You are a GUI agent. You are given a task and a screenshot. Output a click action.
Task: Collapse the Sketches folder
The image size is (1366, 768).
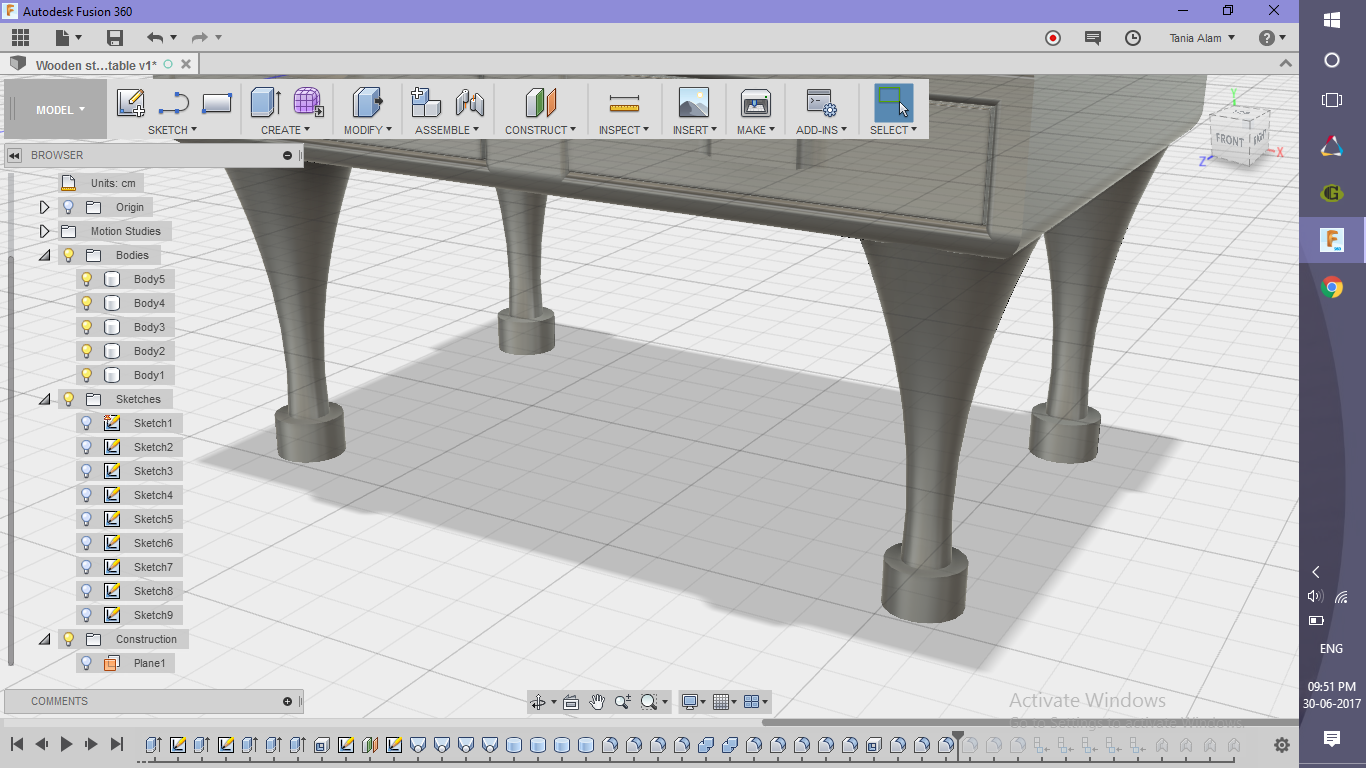(44, 399)
